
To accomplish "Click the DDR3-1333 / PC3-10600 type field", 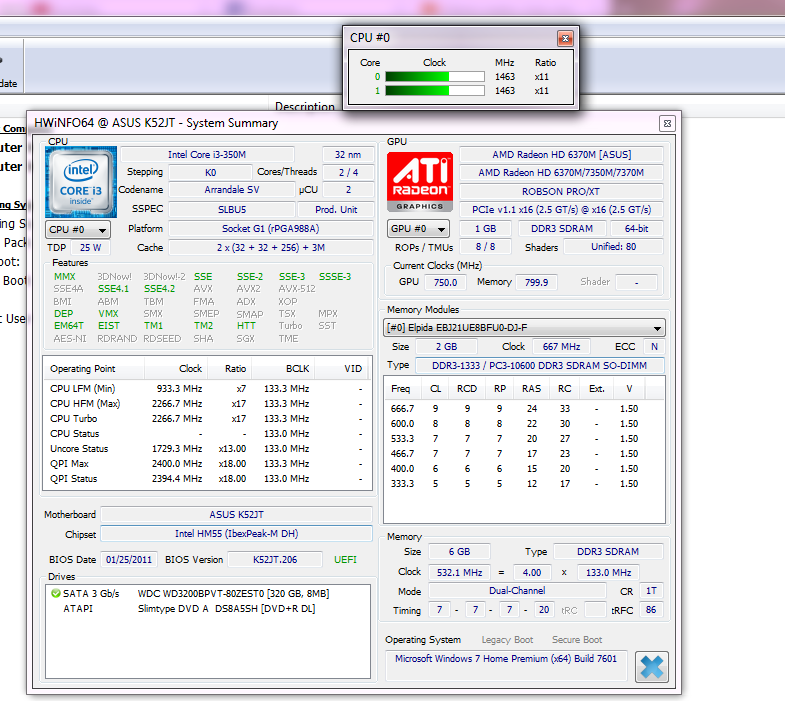I will (540, 366).
